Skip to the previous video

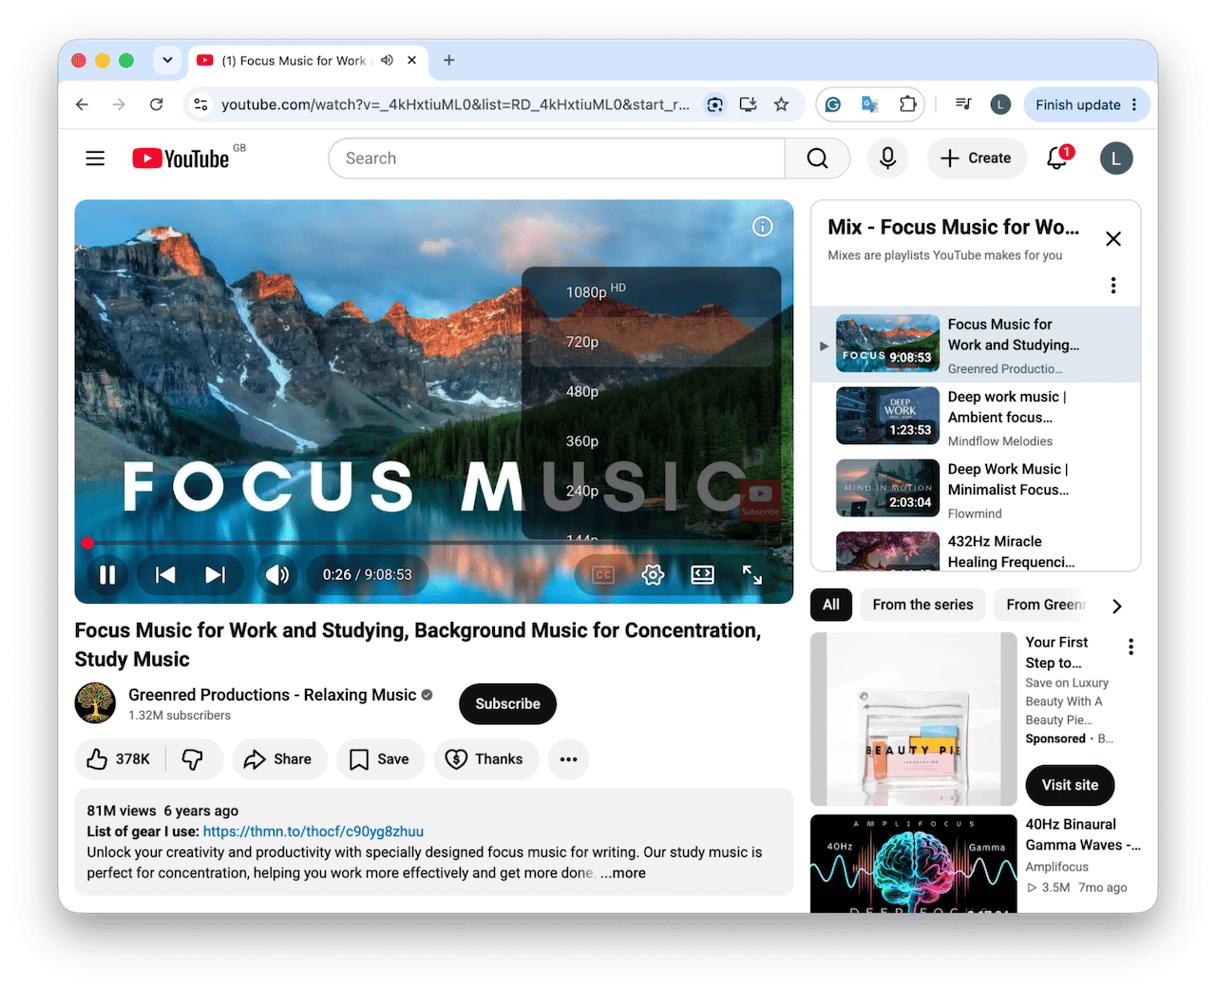[165, 575]
